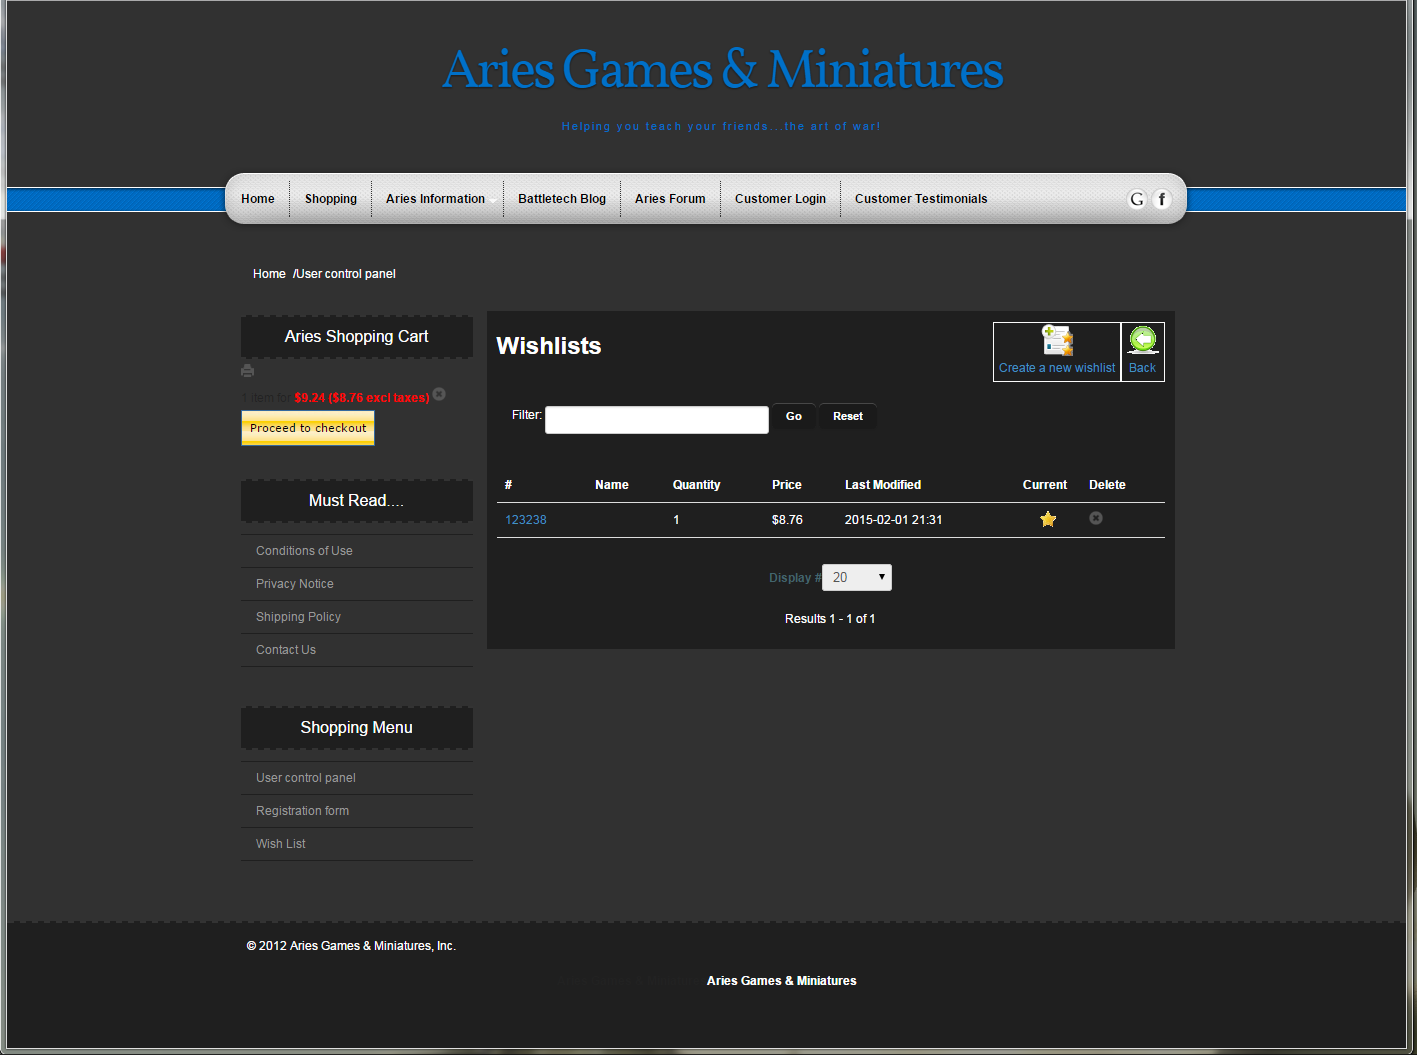The width and height of the screenshot is (1417, 1055).
Task: Open the Display # dropdown showing 20
Action: 857,577
